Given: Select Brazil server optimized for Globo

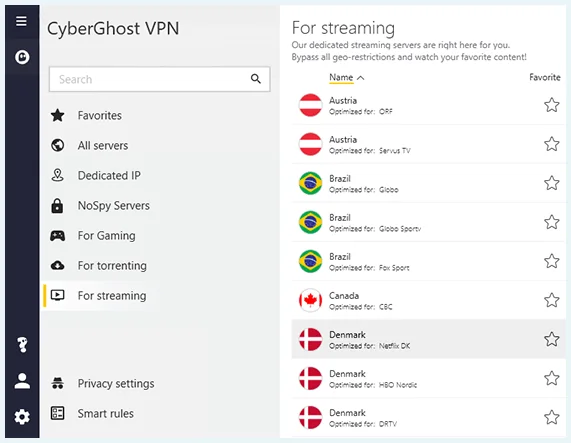Looking at the screenshot, I should tap(428, 183).
